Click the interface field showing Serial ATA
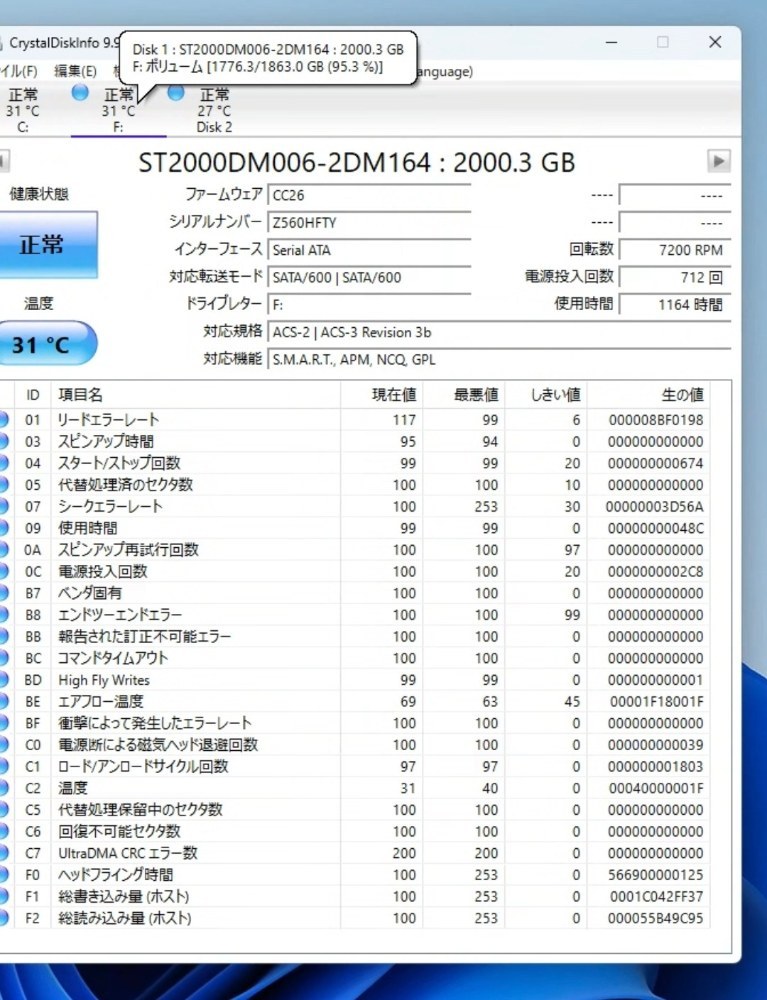767x1000 pixels. click(369, 250)
